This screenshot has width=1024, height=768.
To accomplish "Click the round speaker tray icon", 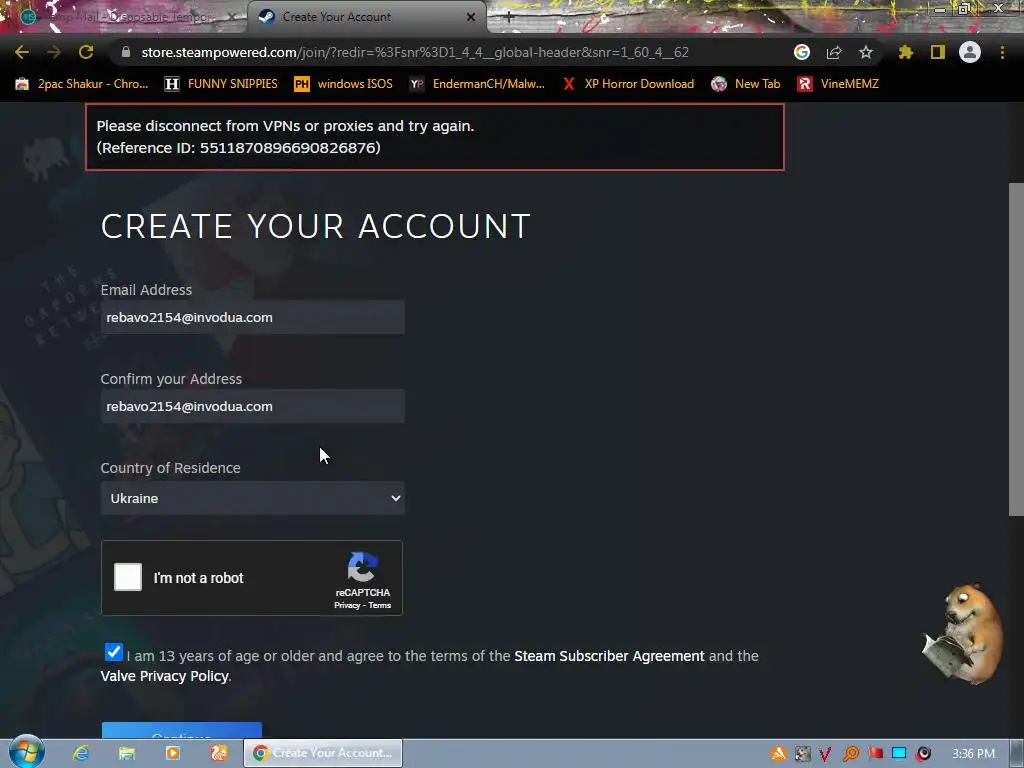I will [923, 754].
